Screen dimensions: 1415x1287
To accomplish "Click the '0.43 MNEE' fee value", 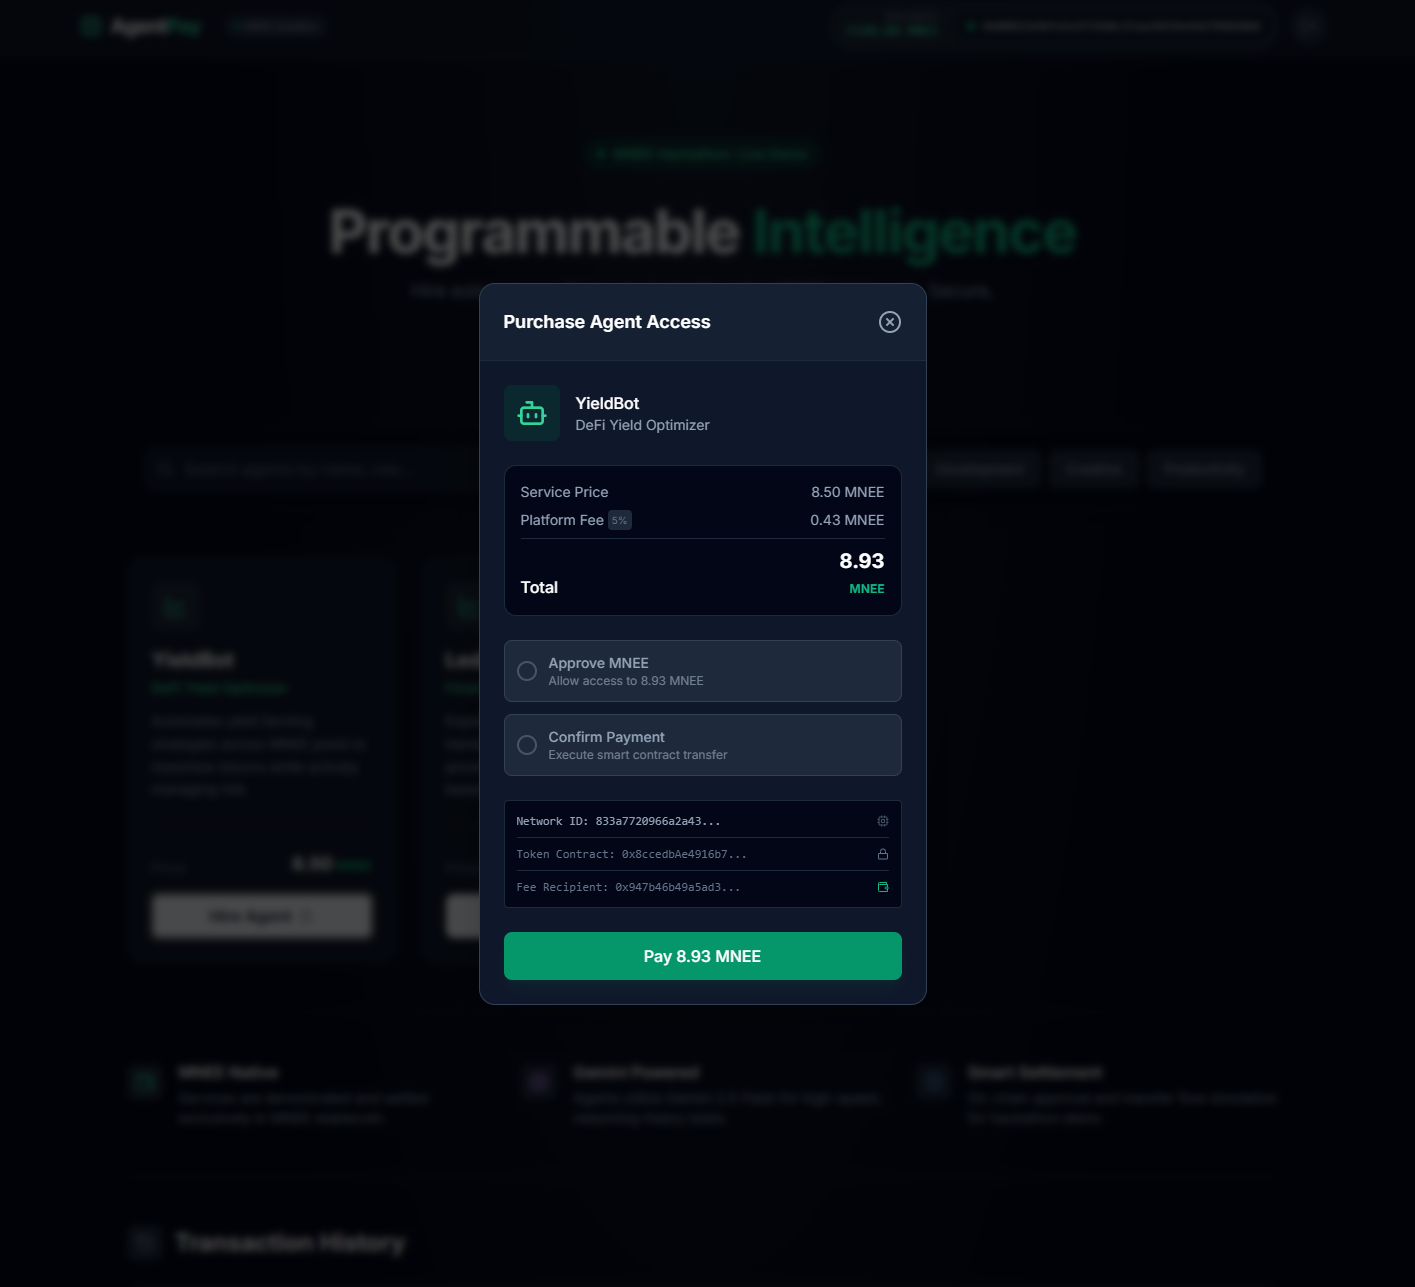I will 847,520.
